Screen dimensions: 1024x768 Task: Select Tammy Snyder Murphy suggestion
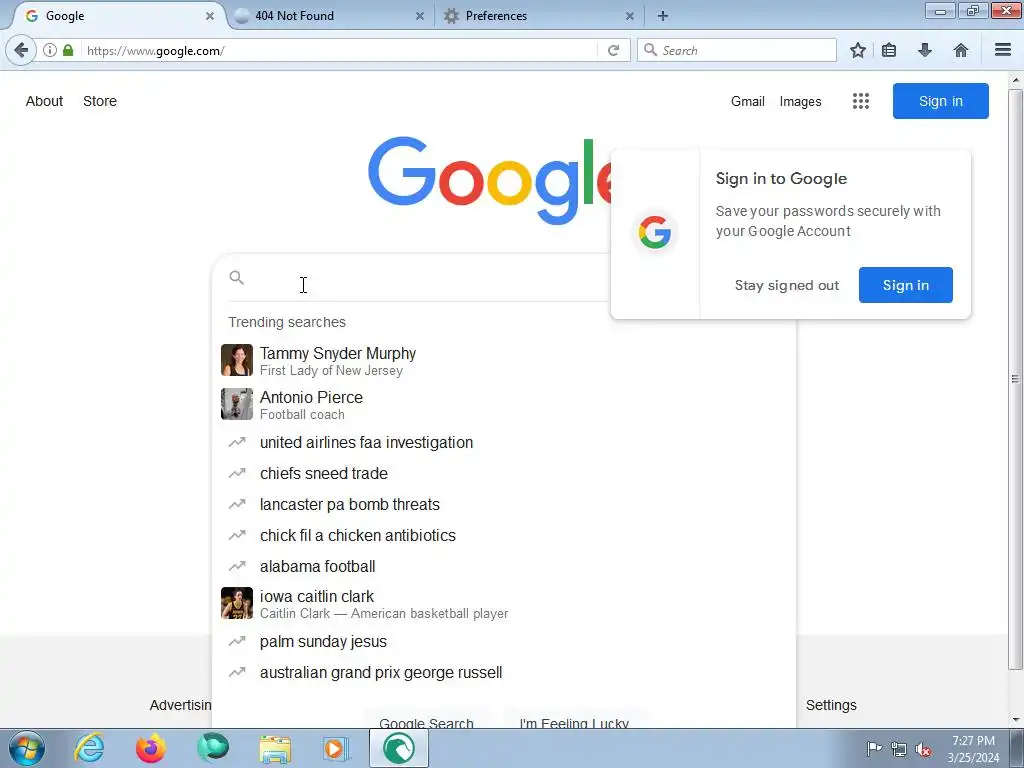point(504,360)
